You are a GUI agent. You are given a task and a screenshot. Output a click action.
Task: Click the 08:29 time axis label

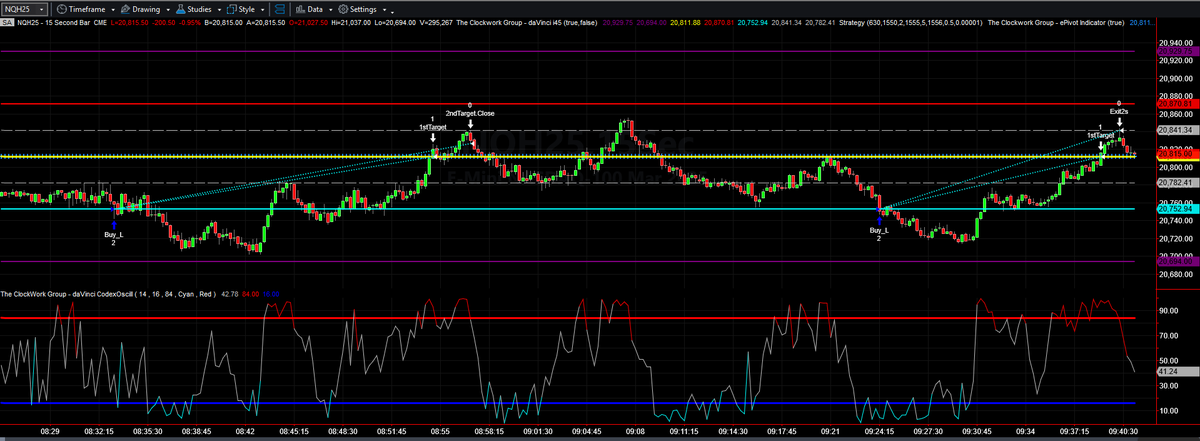click(x=50, y=431)
